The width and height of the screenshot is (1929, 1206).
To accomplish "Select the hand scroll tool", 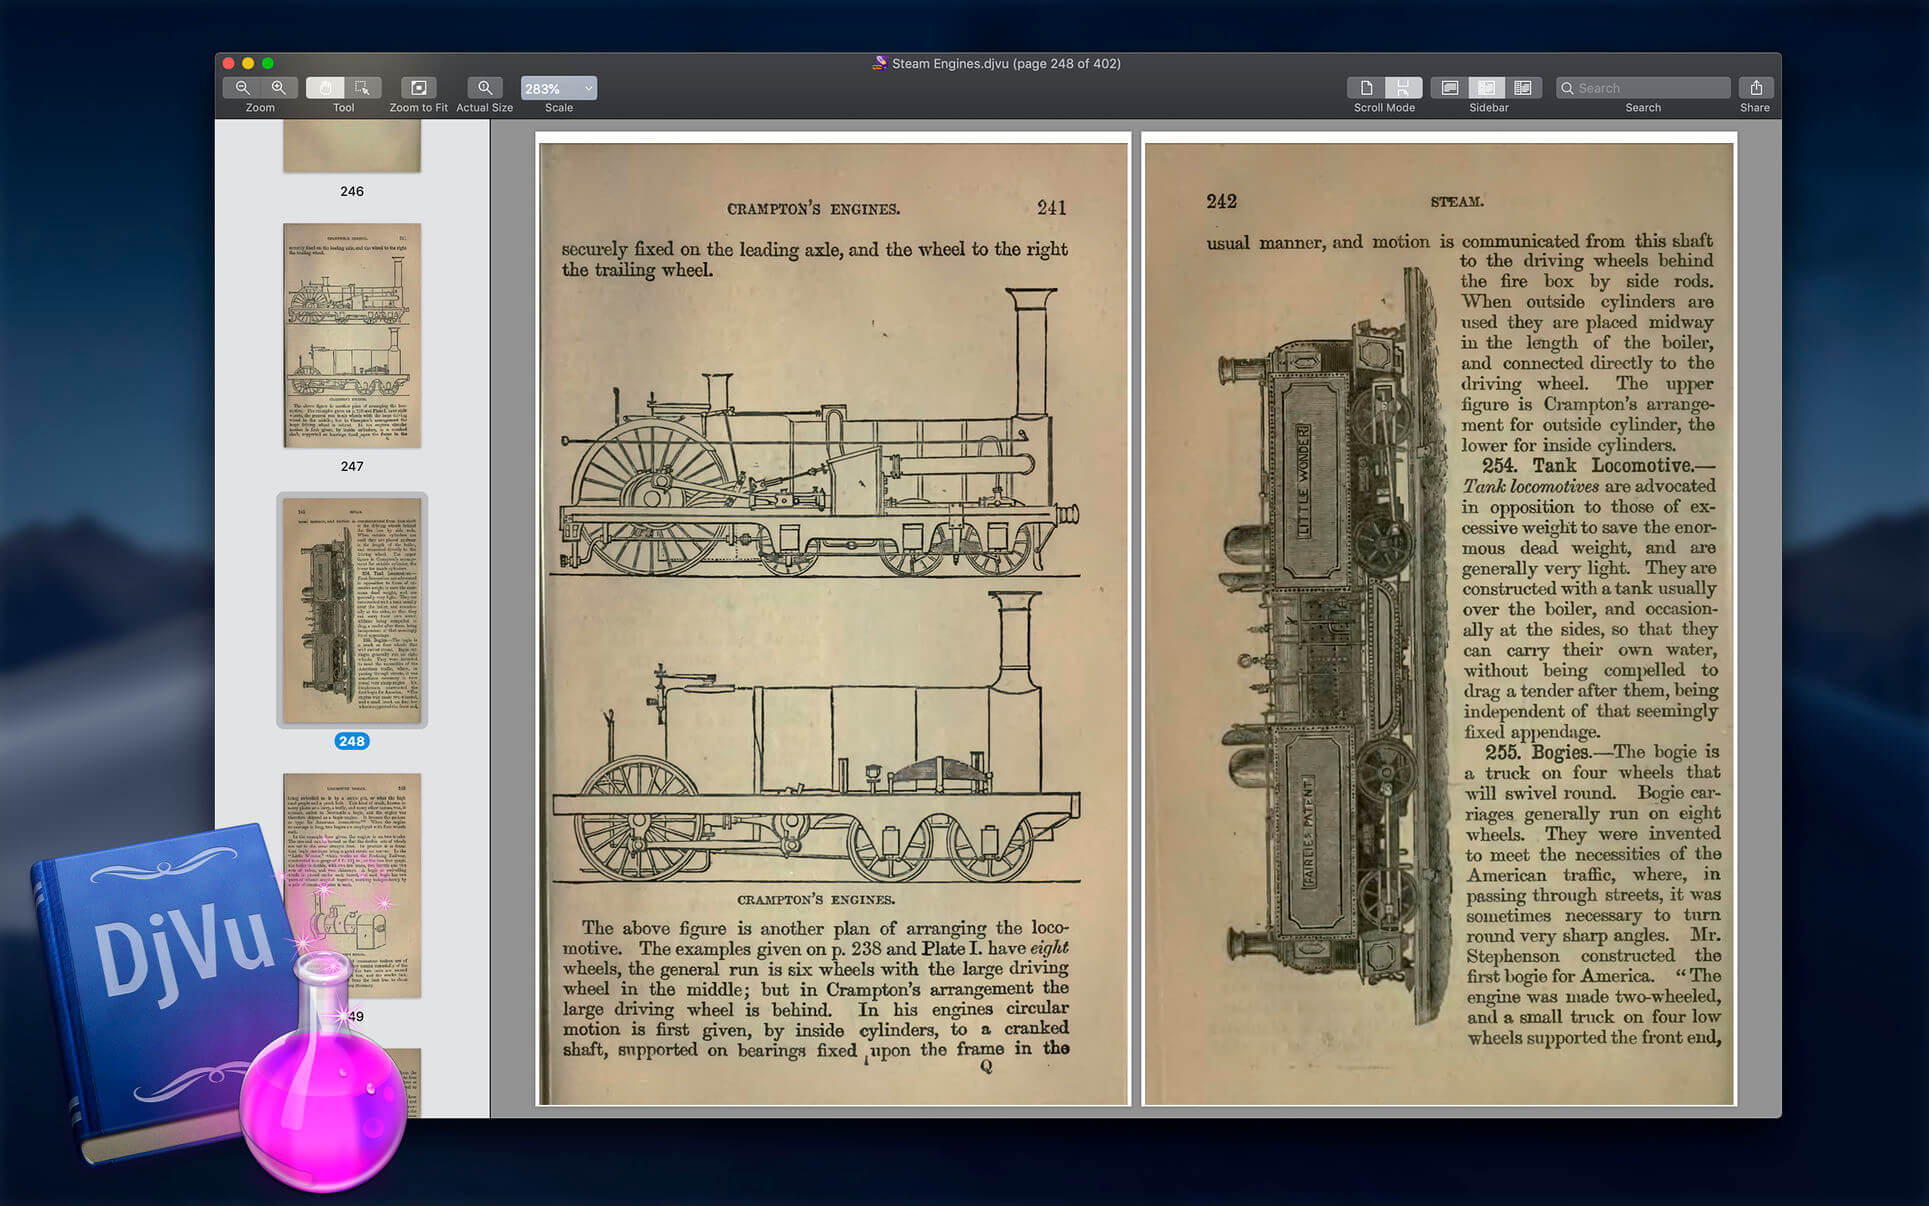I will (325, 88).
